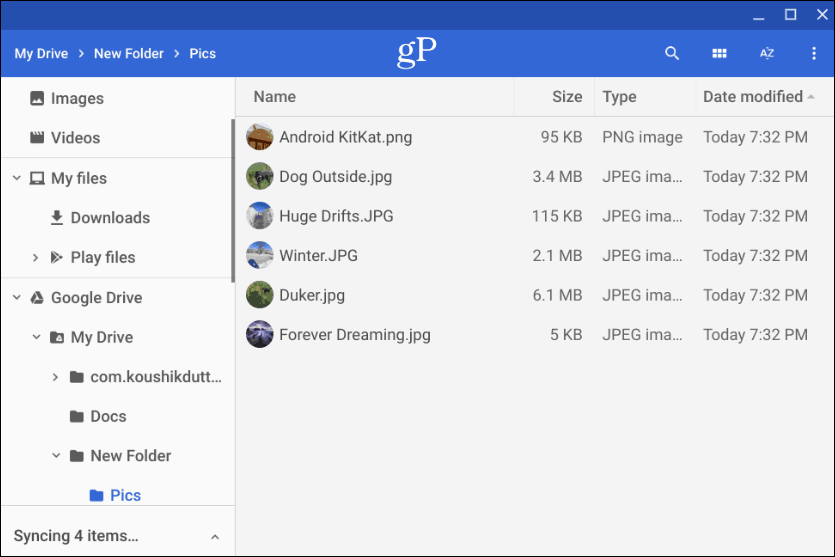Go to New Folder in breadcrumb
This screenshot has width=835, height=557.
tap(129, 53)
